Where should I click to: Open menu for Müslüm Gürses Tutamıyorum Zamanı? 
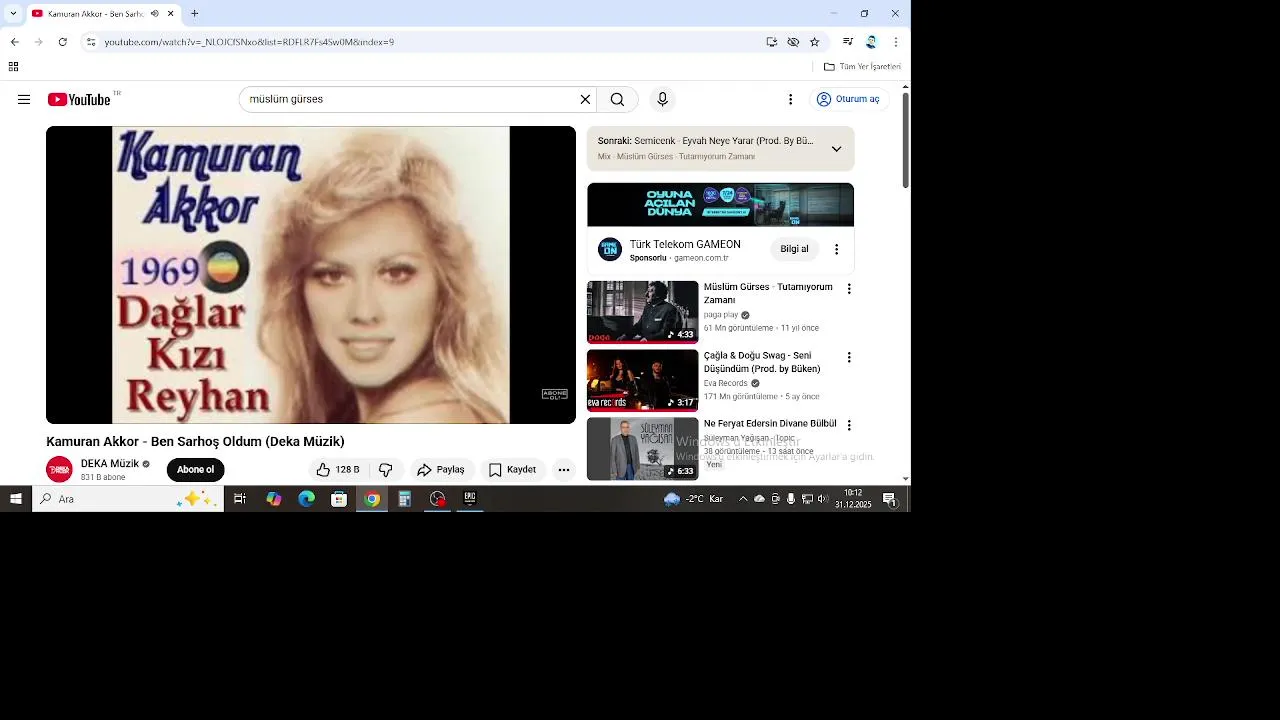point(849,289)
